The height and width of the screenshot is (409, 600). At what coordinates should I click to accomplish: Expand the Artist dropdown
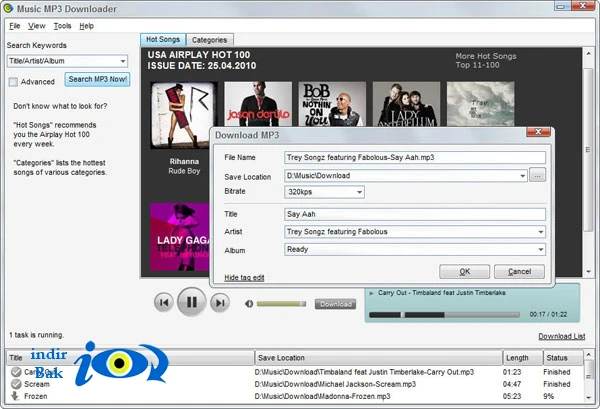[x=540, y=231]
